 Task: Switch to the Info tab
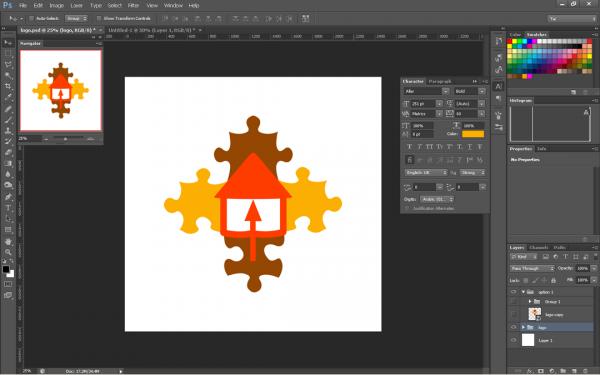tap(541, 148)
